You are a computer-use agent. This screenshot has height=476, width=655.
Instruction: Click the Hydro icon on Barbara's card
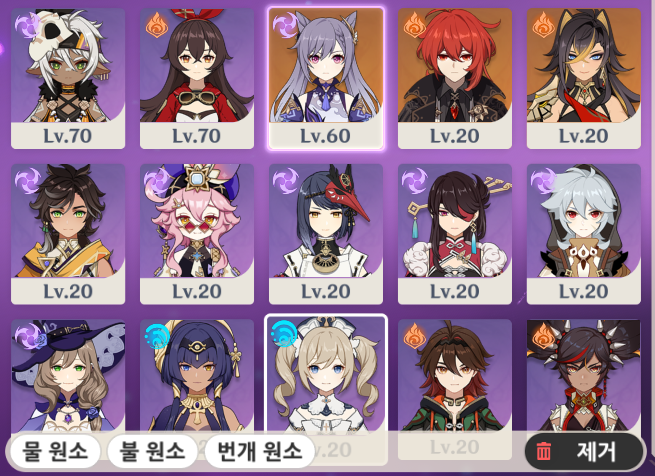(x=284, y=334)
